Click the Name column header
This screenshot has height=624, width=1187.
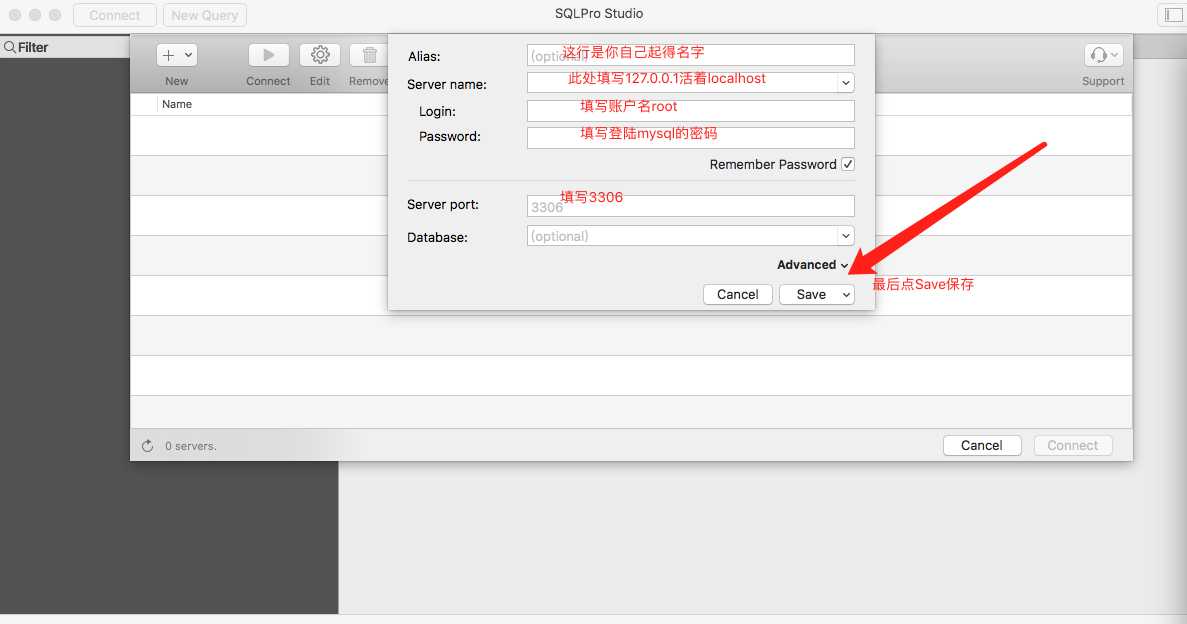click(x=176, y=105)
